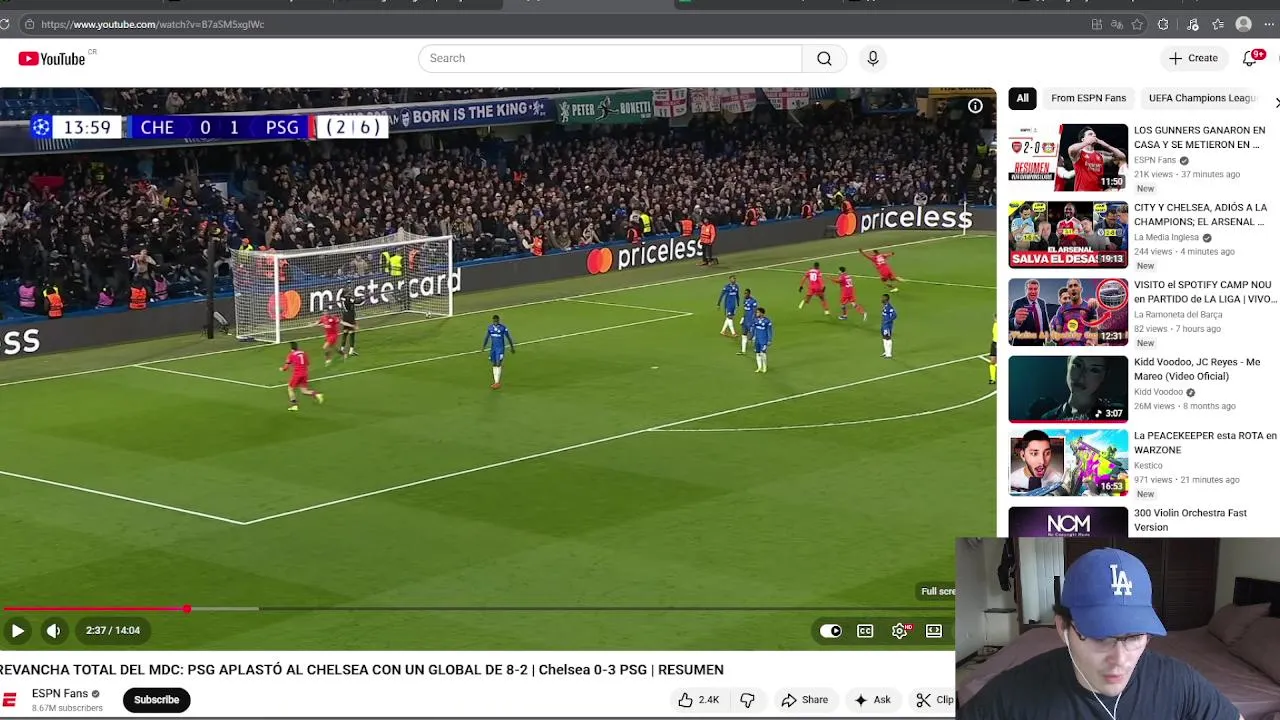Click the YouTube home logo

[x=52, y=59]
